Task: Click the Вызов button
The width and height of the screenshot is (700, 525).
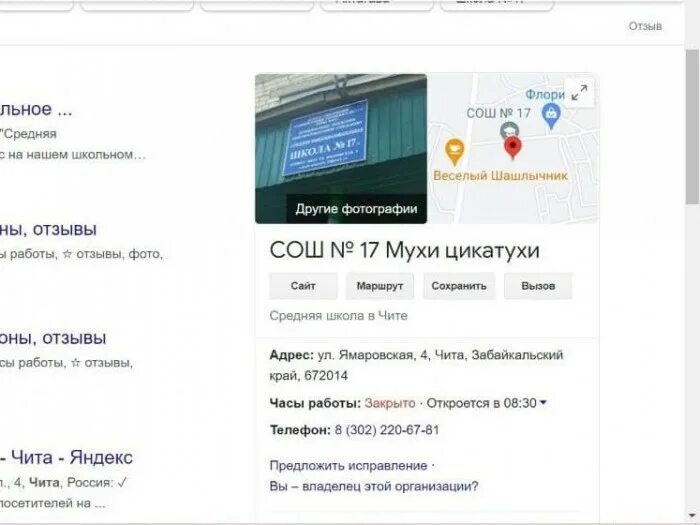Action: (x=538, y=286)
